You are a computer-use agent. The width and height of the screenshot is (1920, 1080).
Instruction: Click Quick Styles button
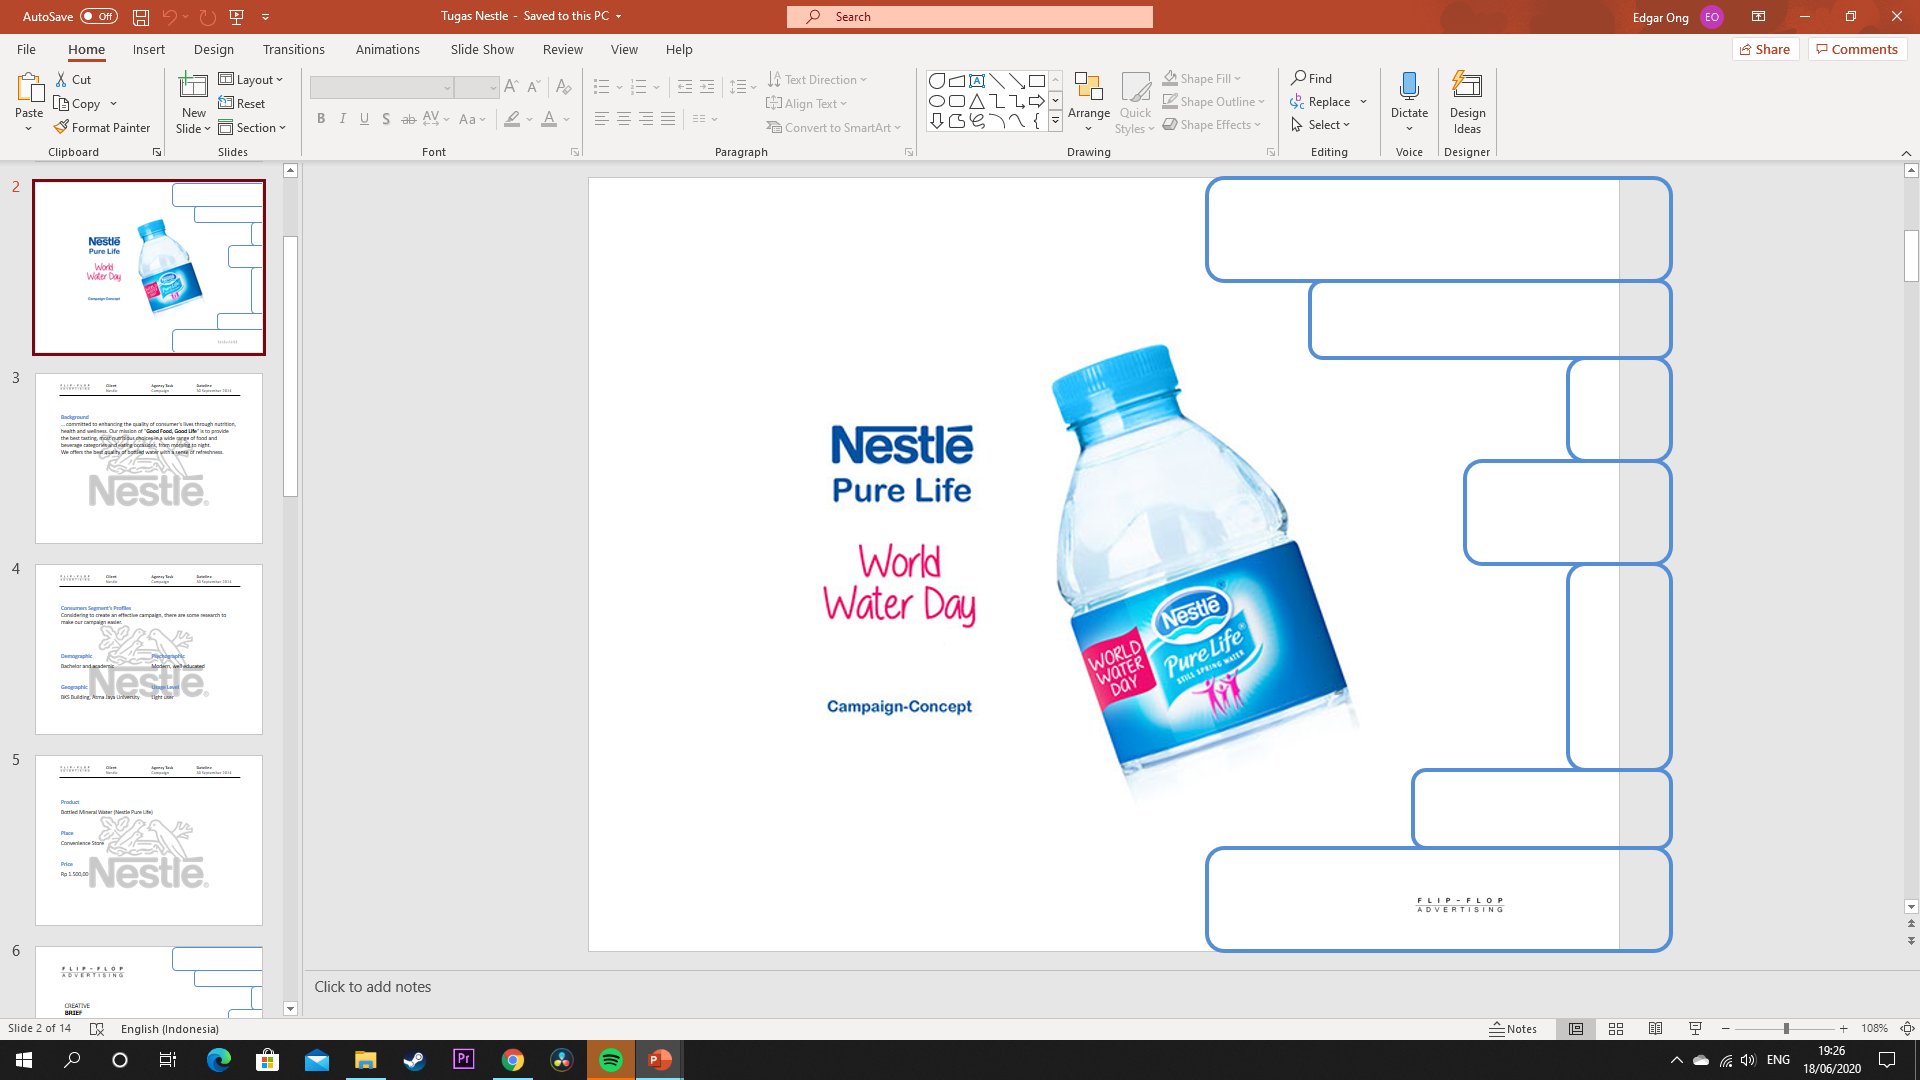1135,102
